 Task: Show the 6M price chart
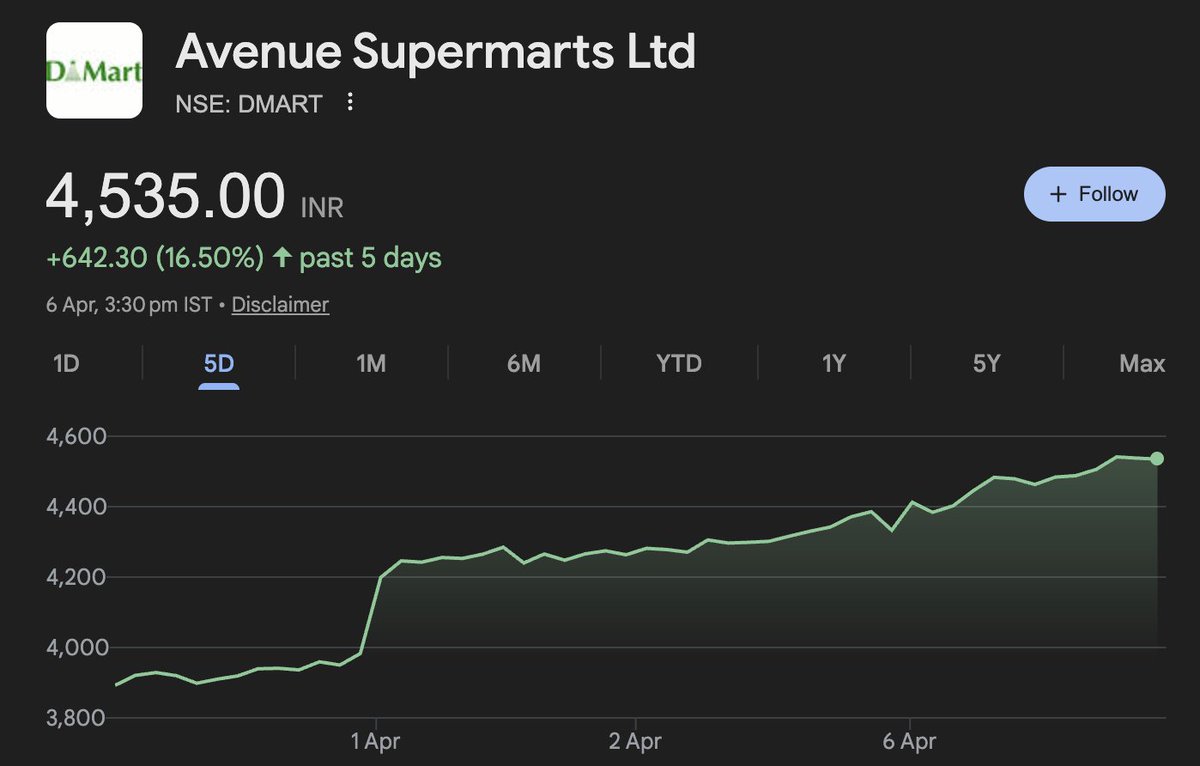(x=523, y=363)
